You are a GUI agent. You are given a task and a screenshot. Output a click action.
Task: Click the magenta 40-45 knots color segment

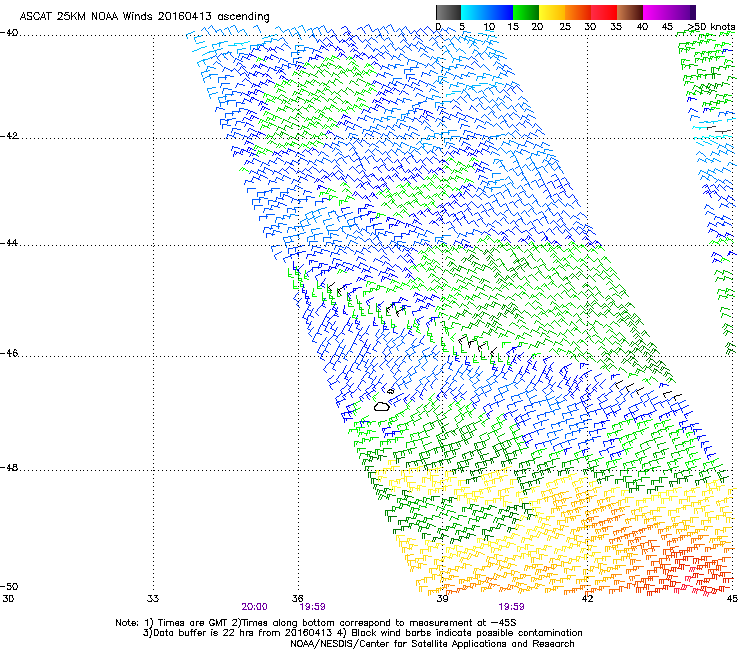(x=656, y=12)
